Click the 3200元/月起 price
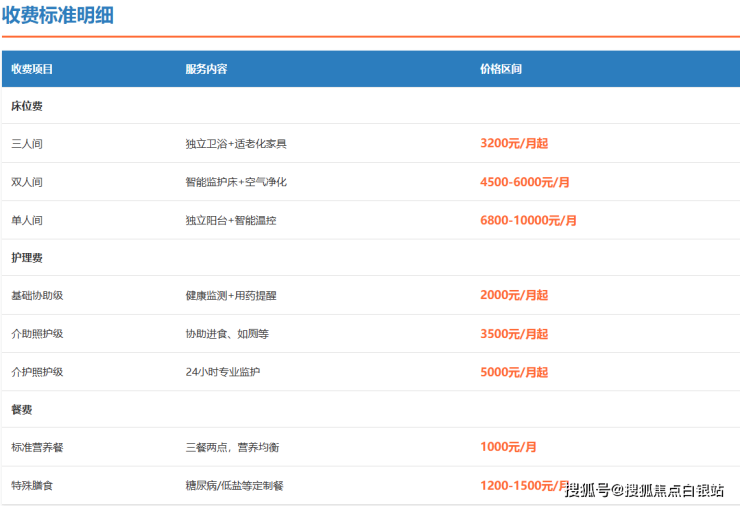The image size is (740, 506). (514, 144)
